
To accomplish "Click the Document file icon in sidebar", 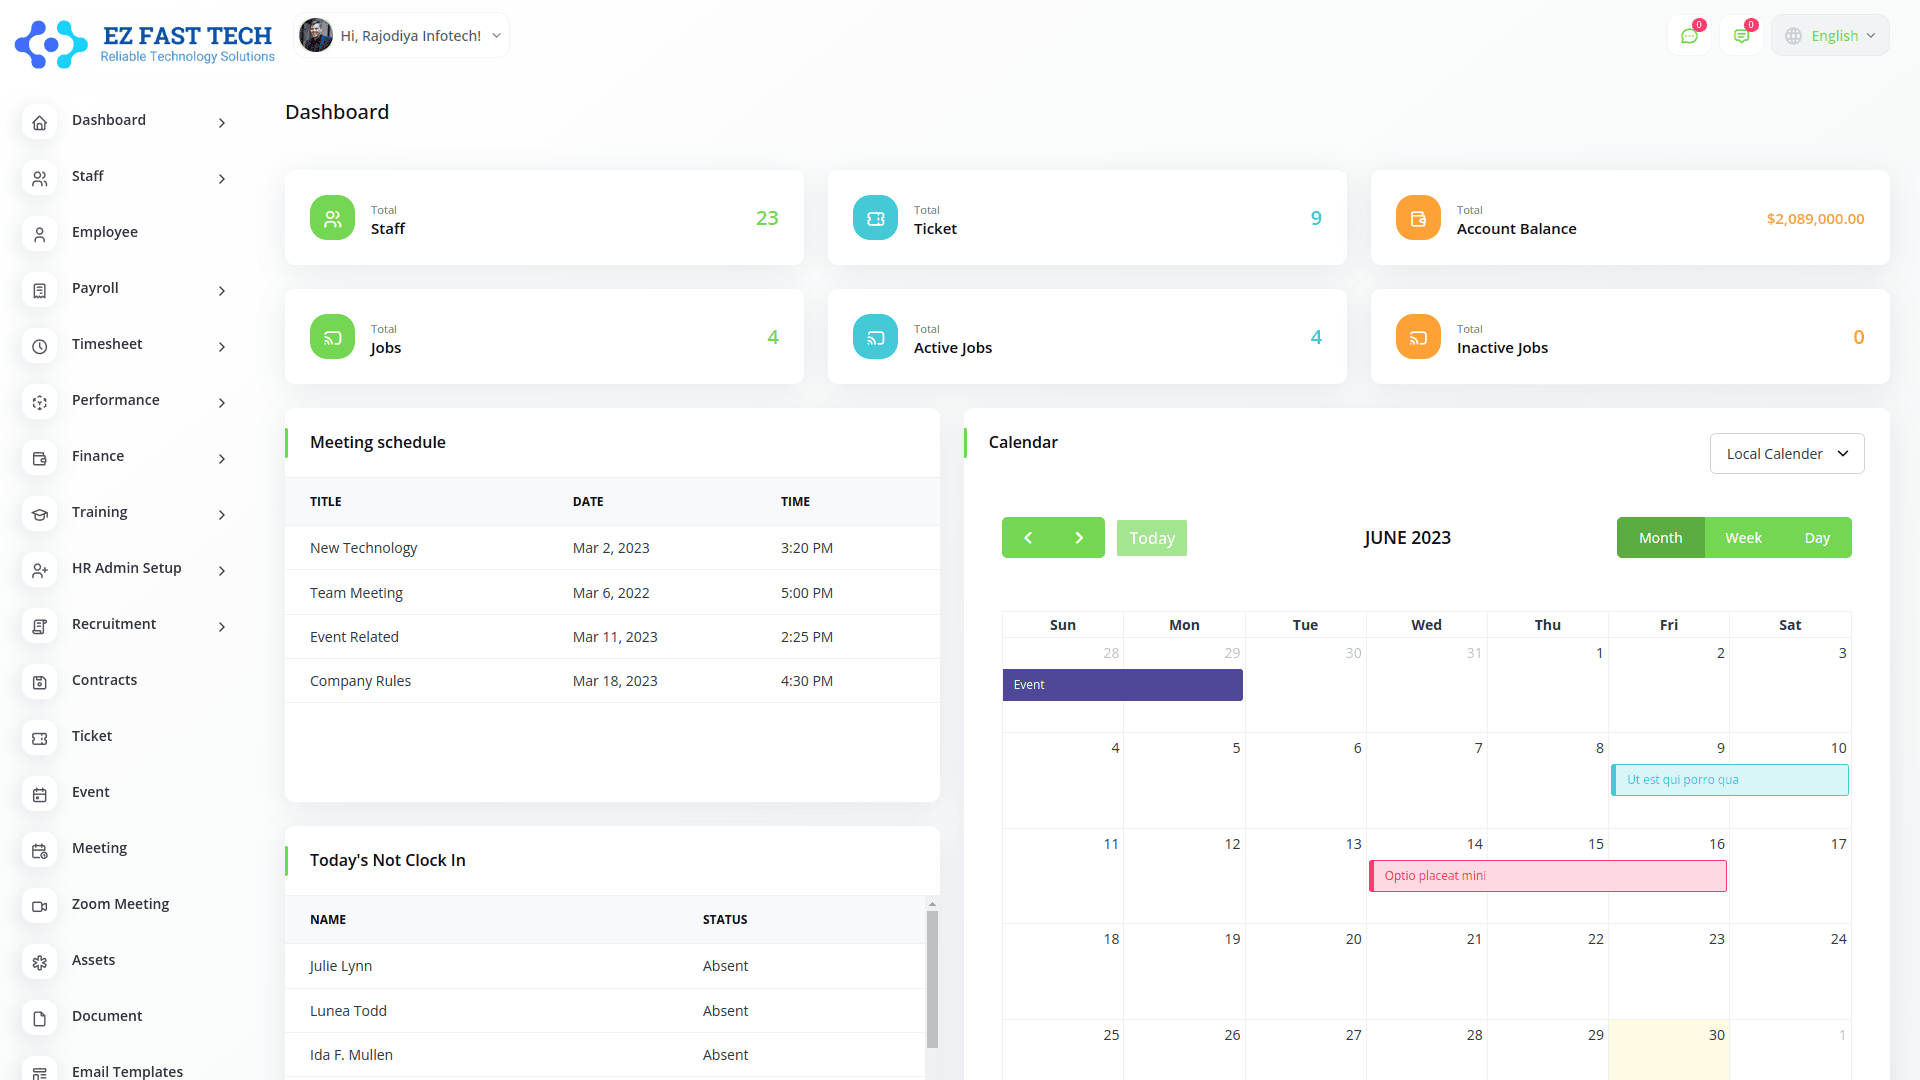I will click(40, 1018).
